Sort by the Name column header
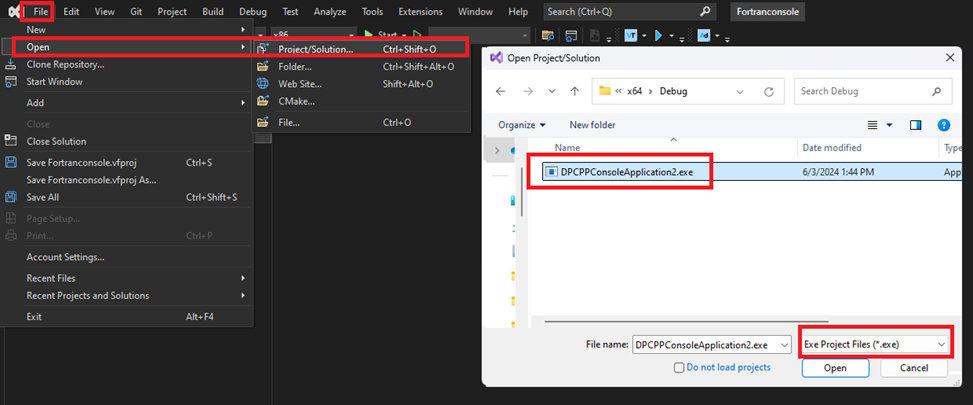The height and width of the screenshot is (405, 973). pos(567,148)
